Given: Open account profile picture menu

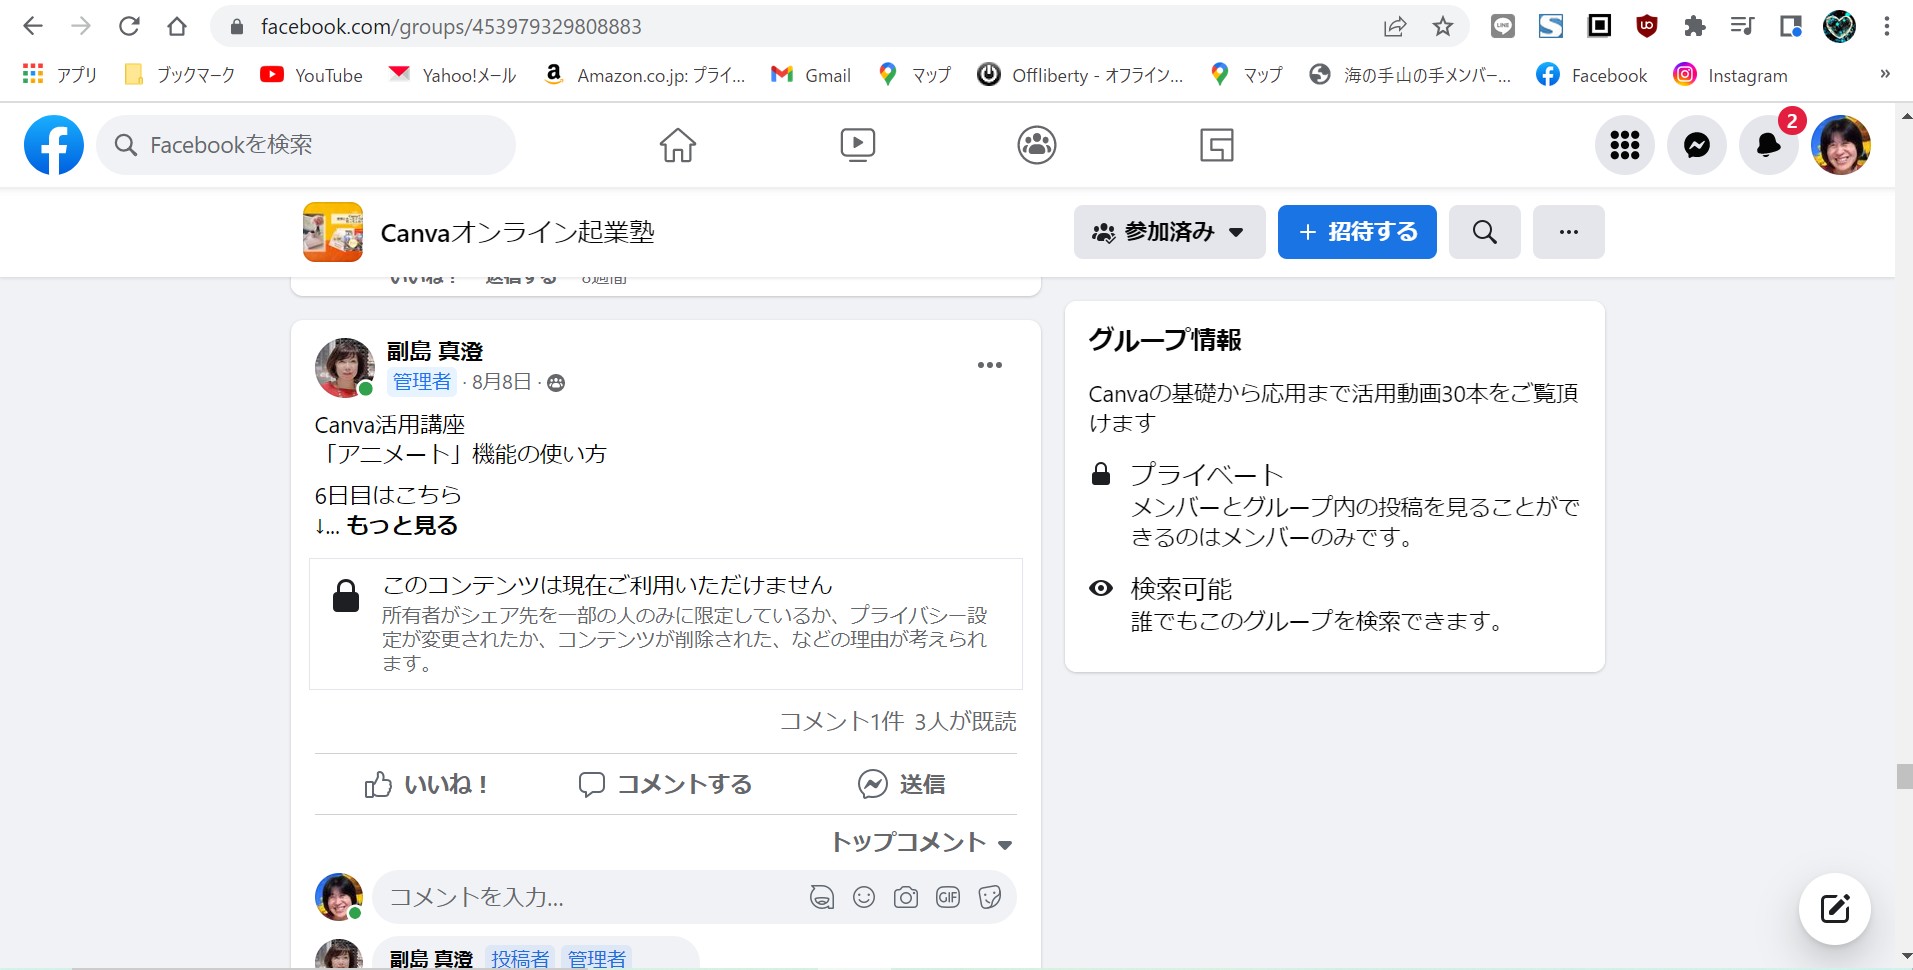Looking at the screenshot, I should click(x=1841, y=145).
